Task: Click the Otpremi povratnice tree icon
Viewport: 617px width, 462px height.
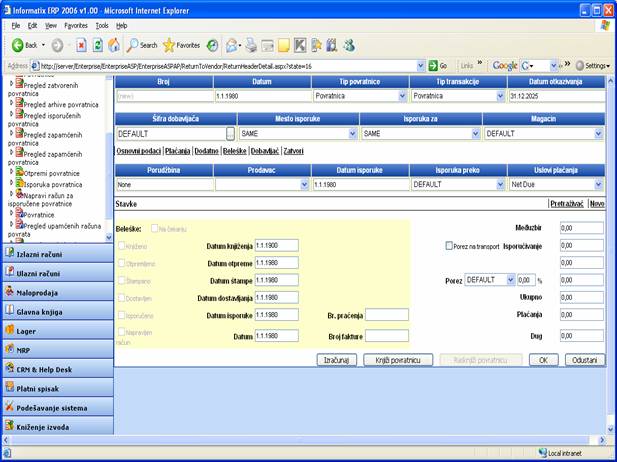Action: (19, 172)
